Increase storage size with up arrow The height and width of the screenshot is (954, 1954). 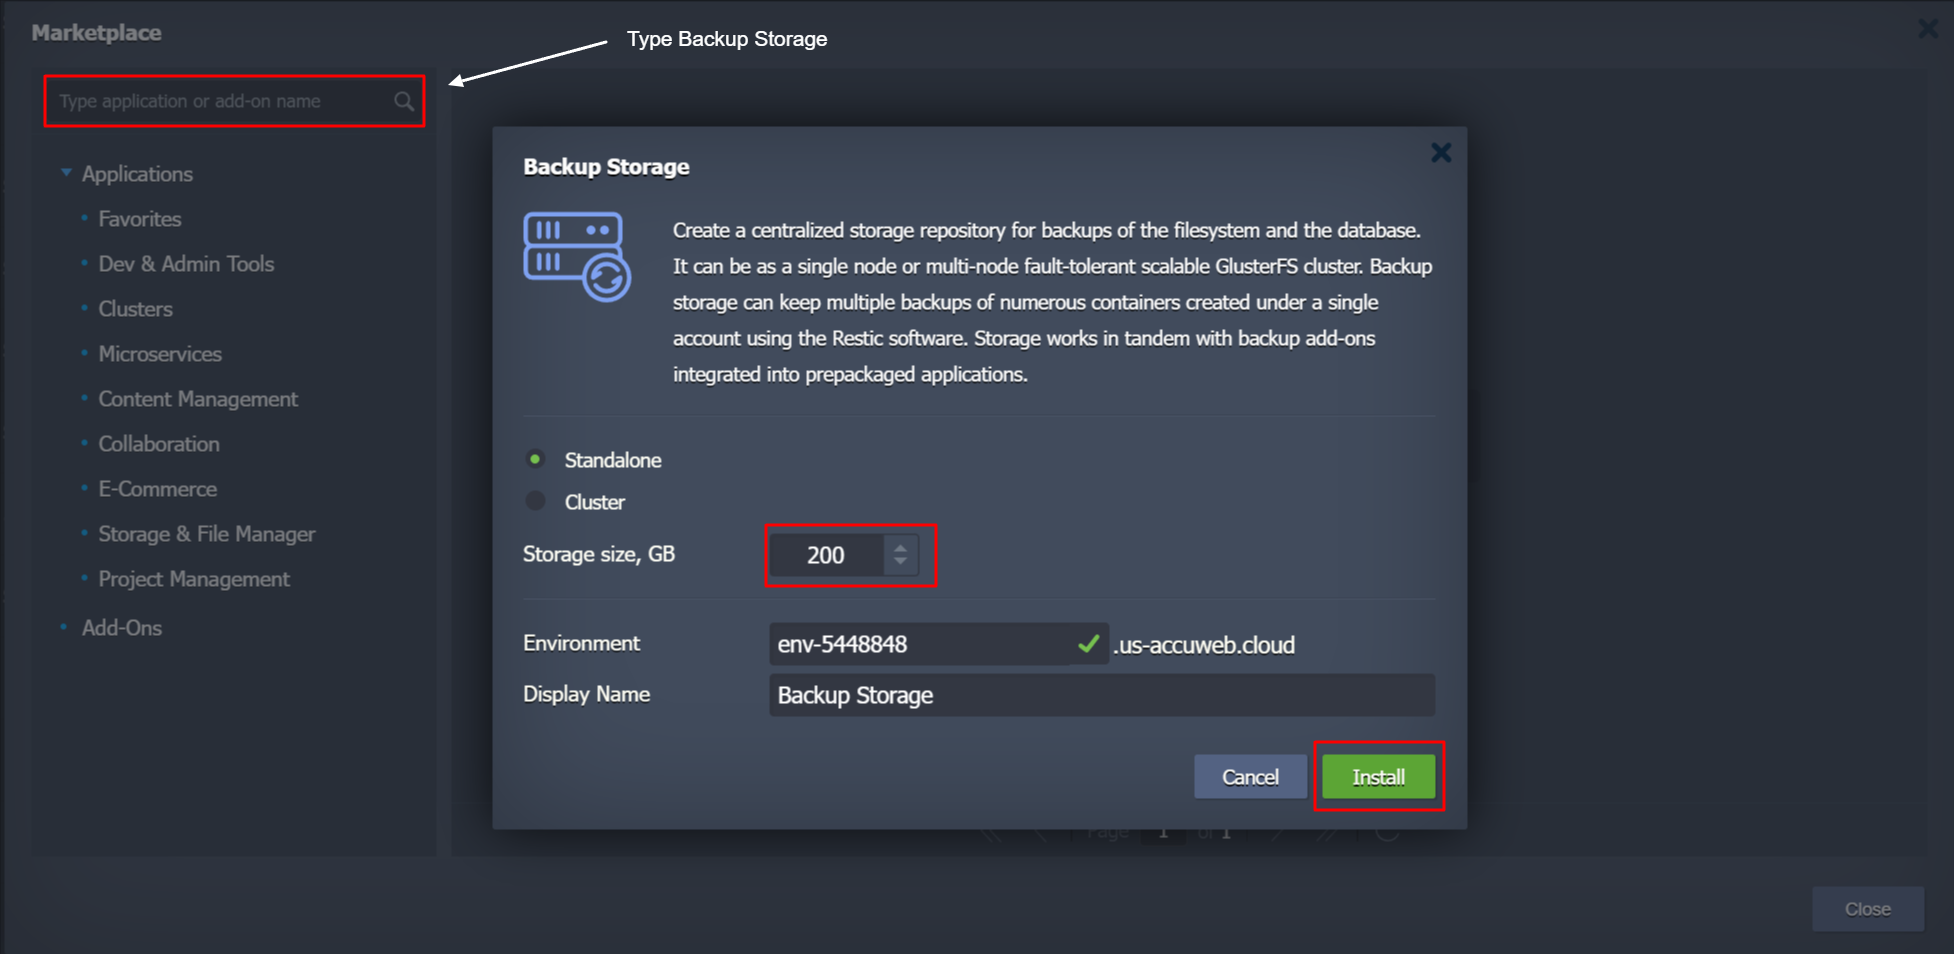coord(900,547)
